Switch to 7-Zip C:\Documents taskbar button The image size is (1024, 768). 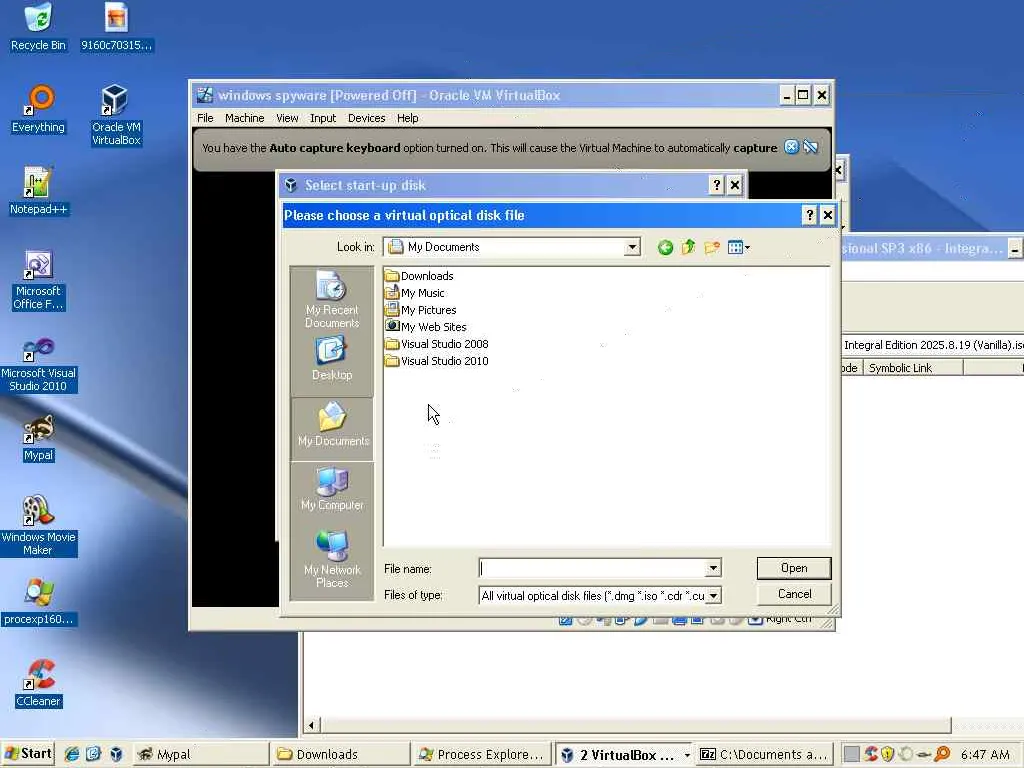tap(765, 754)
